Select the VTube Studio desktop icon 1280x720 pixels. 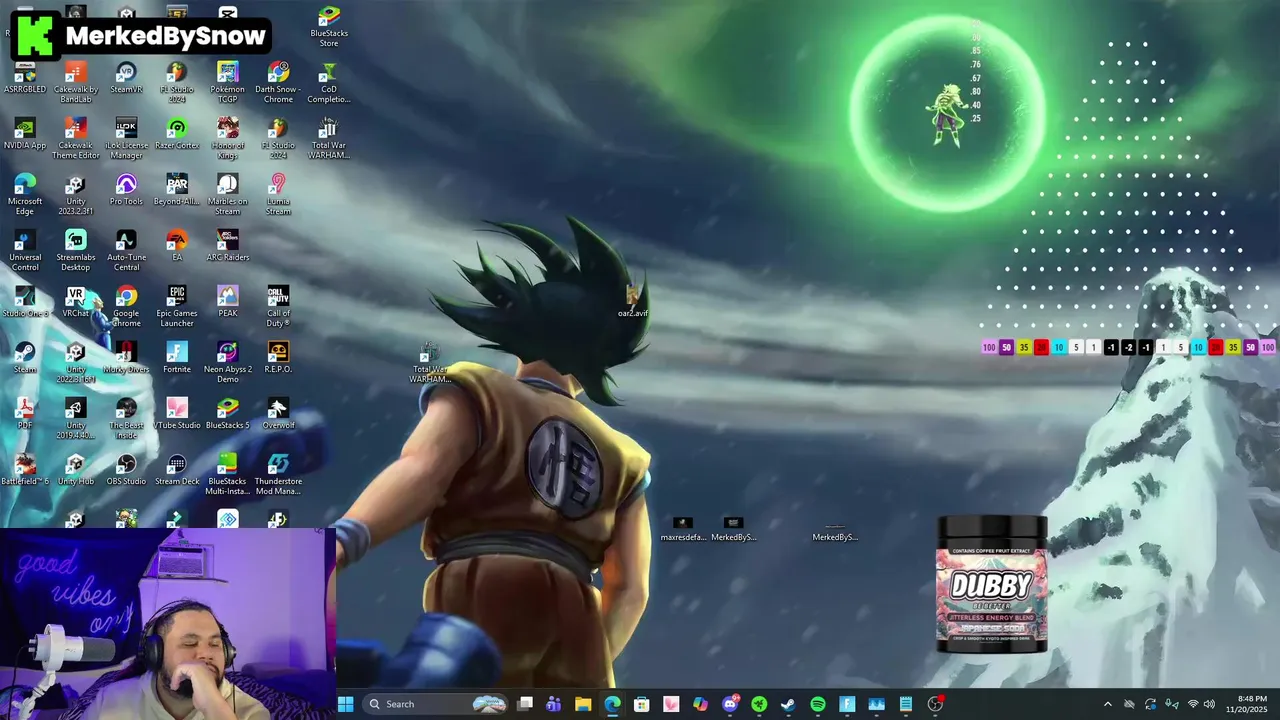177,415
